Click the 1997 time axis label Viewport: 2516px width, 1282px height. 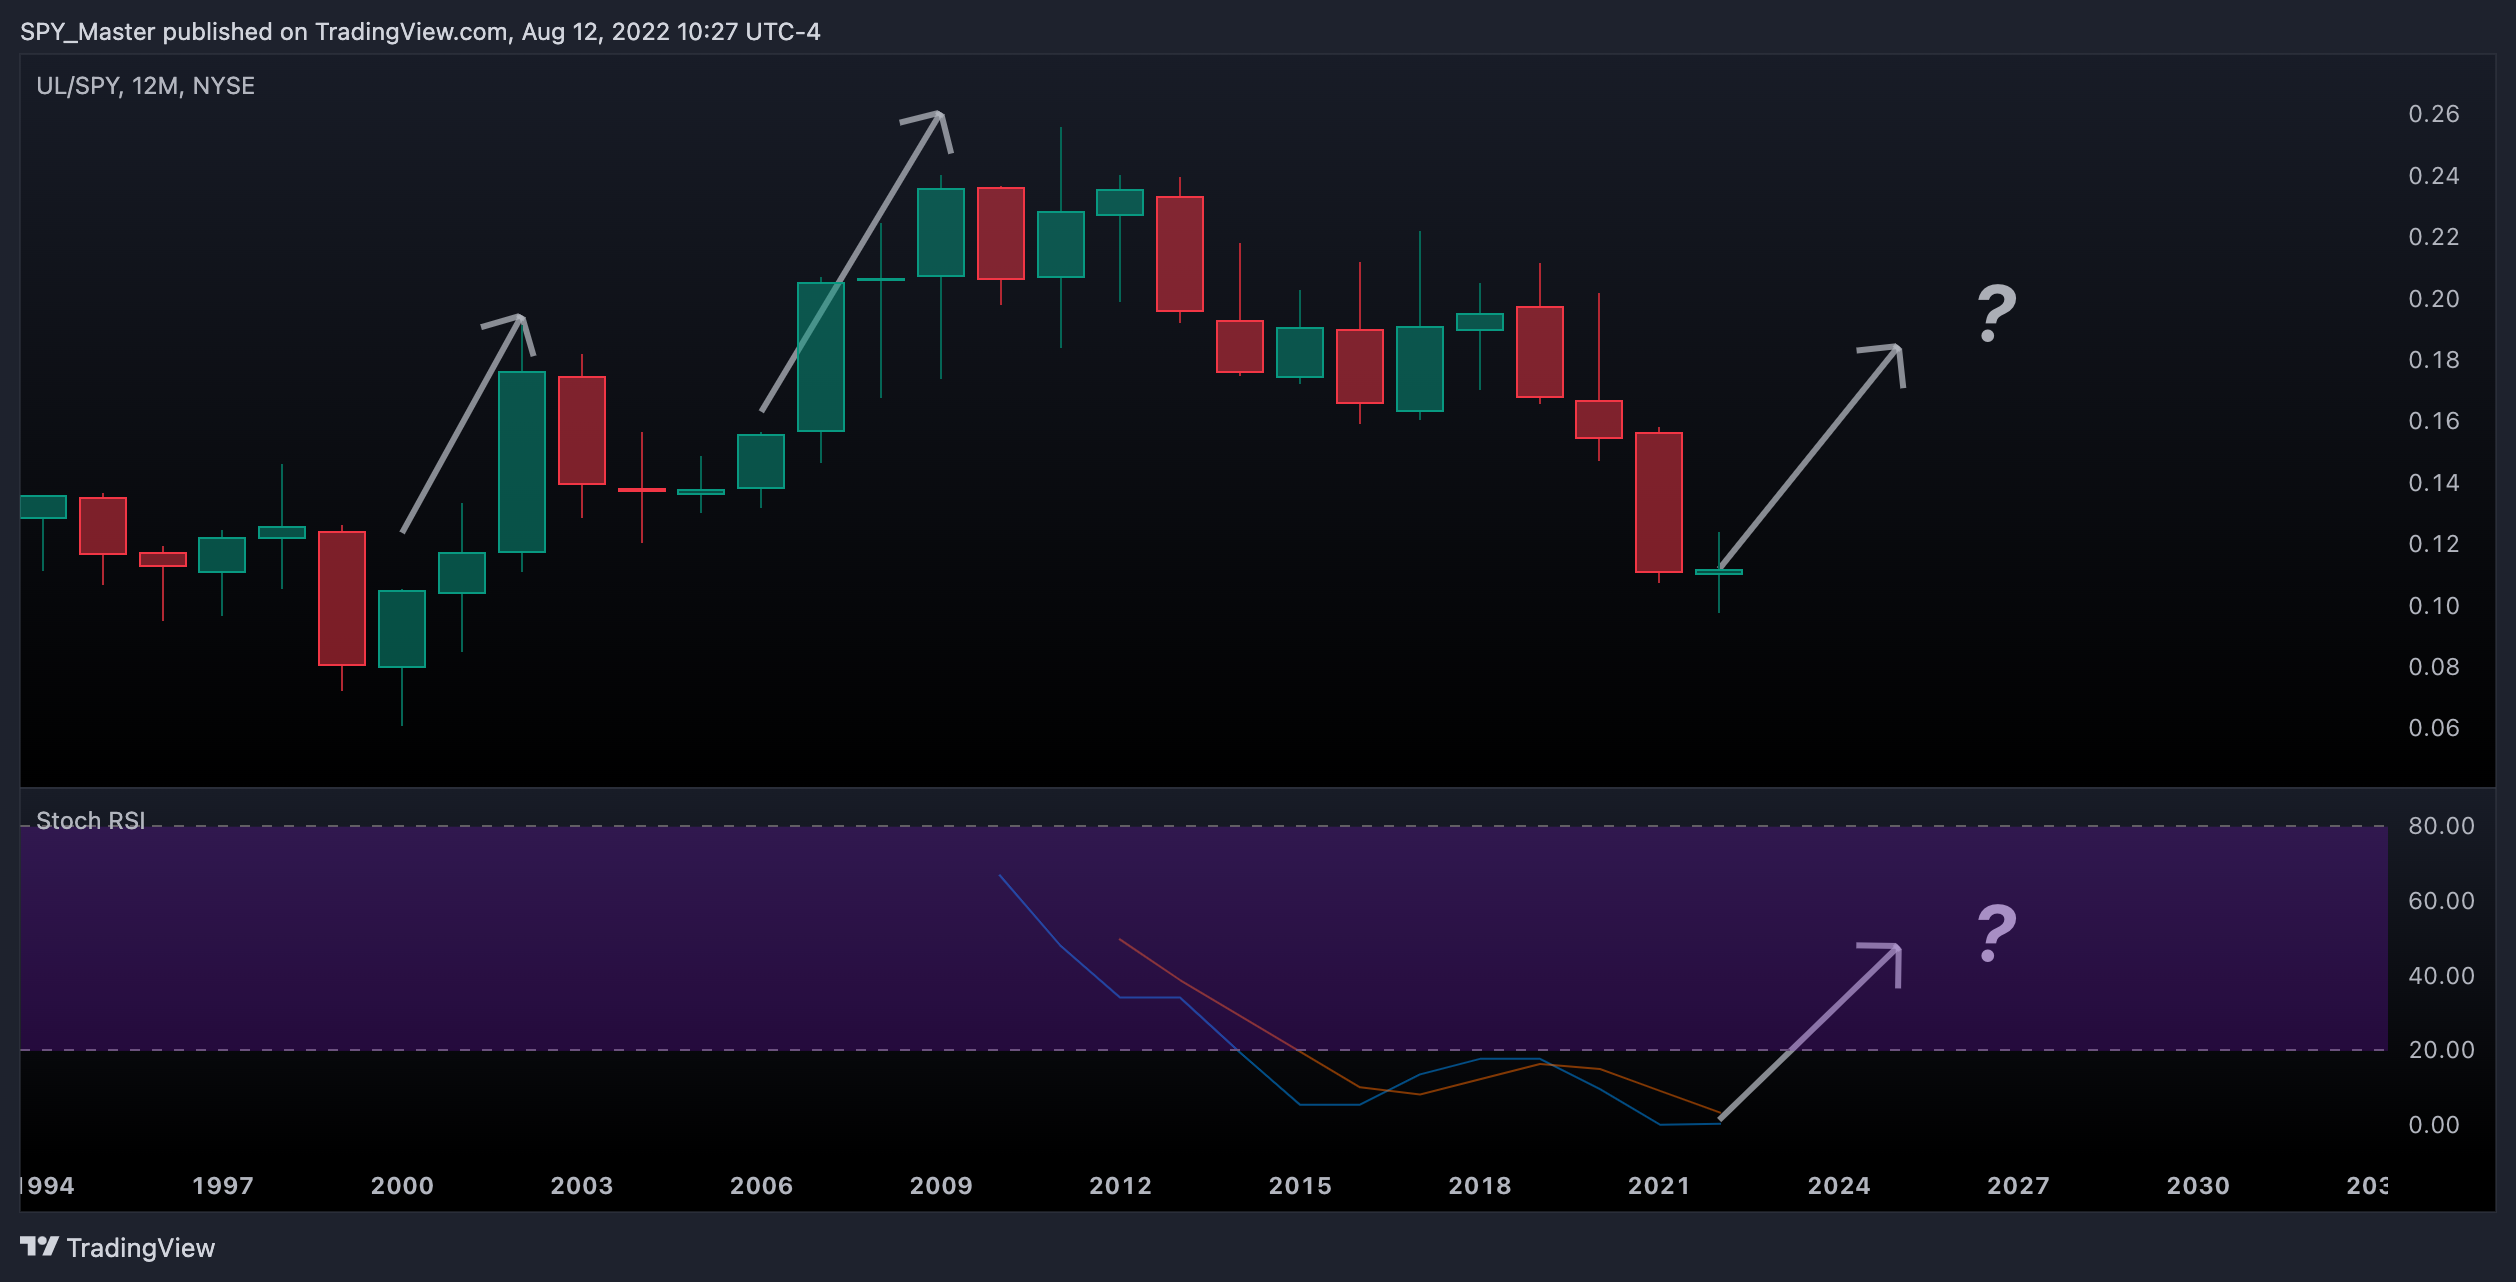(223, 1186)
